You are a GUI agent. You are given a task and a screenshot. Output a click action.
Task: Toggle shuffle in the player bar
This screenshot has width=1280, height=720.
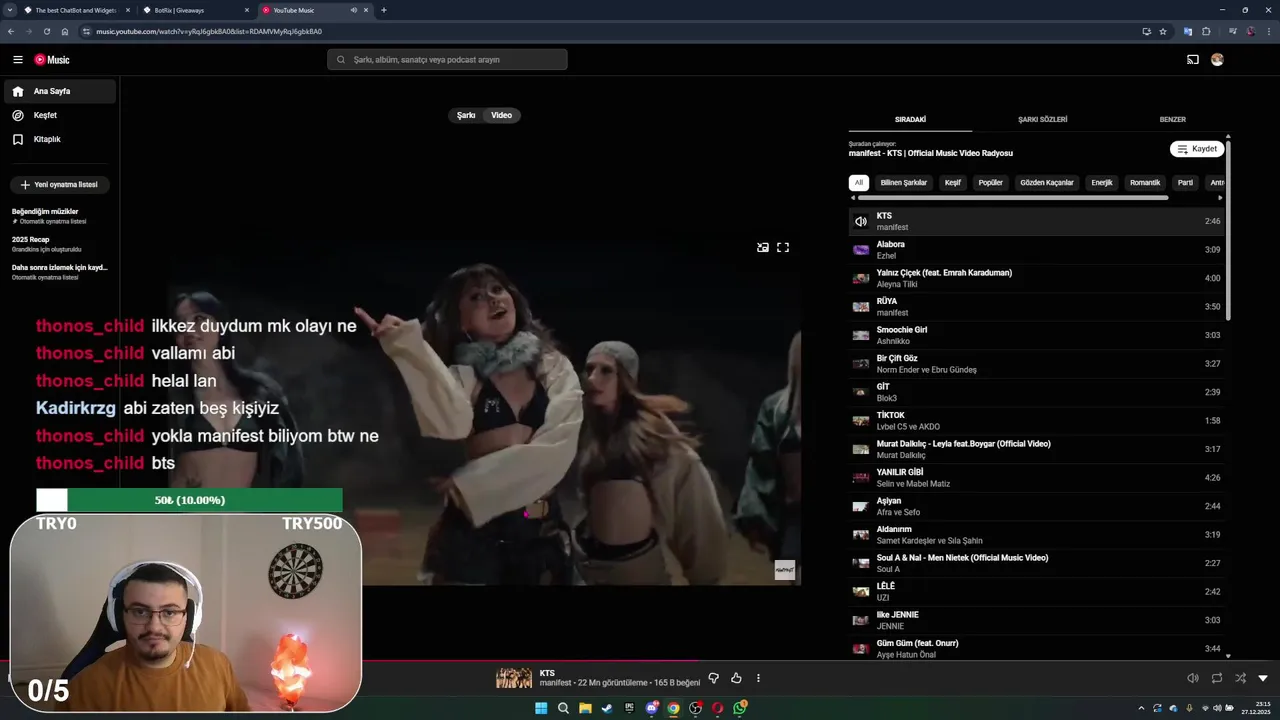[1240, 678]
